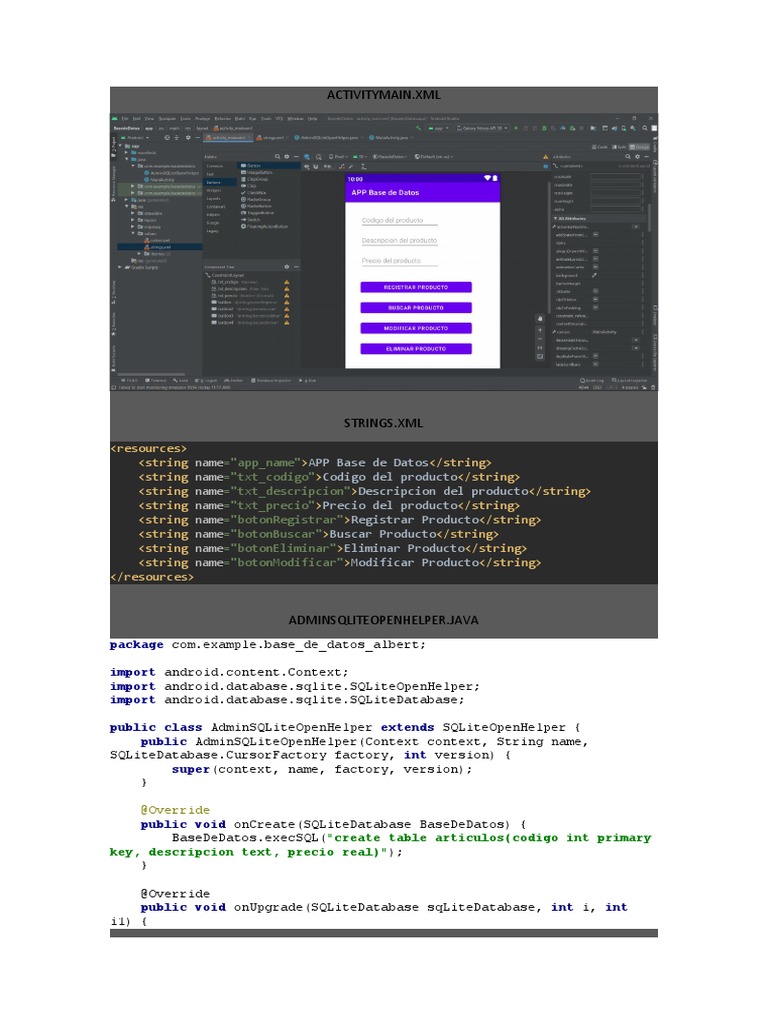Select the Switch widget in the Palette
Screen dimensions: 768x1024
(x=253, y=219)
